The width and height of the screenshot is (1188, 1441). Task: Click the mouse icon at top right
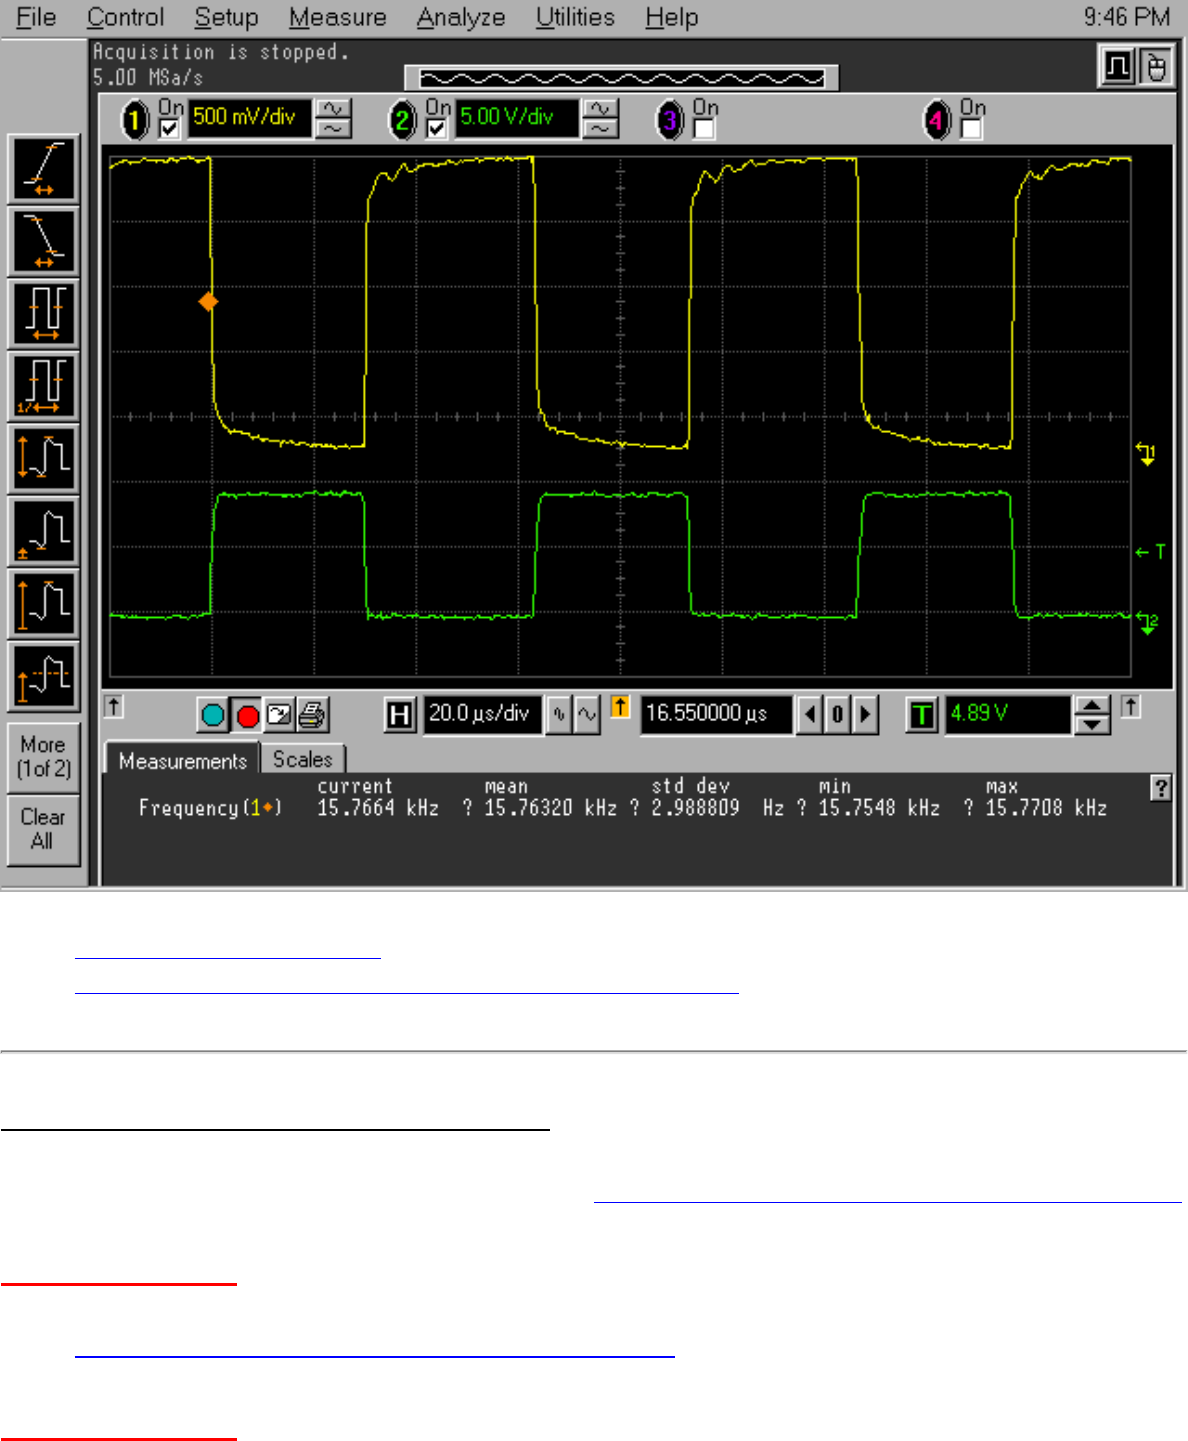pos(1155,67)
